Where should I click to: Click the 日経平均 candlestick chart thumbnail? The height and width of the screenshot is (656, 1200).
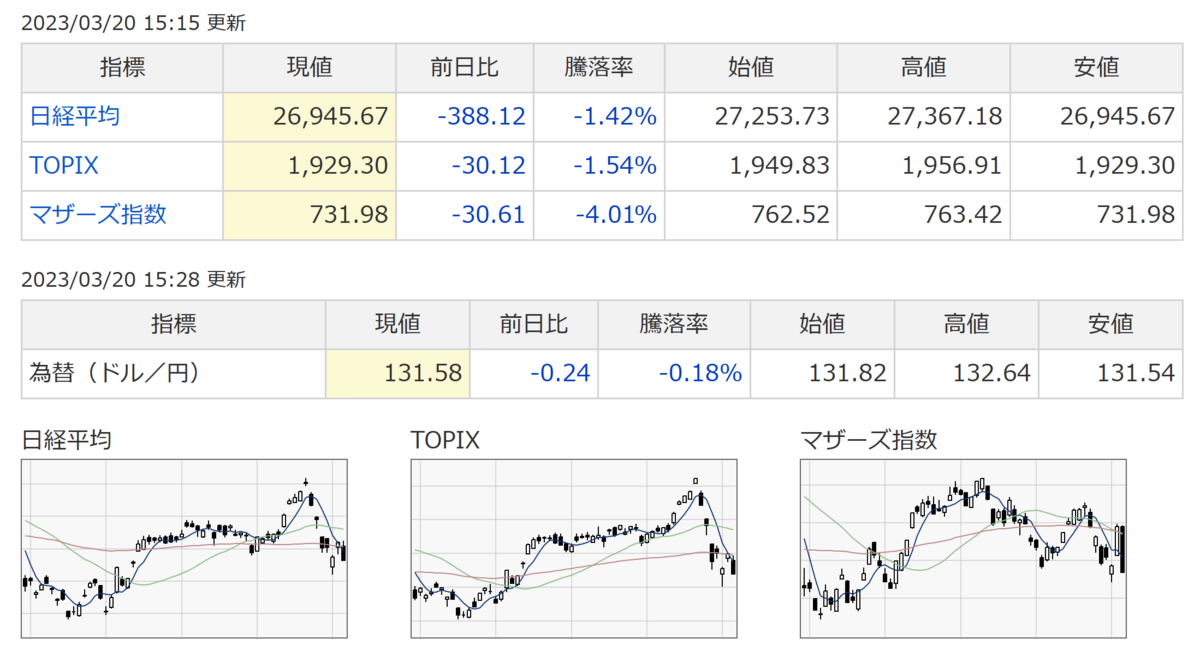[184, 547]
